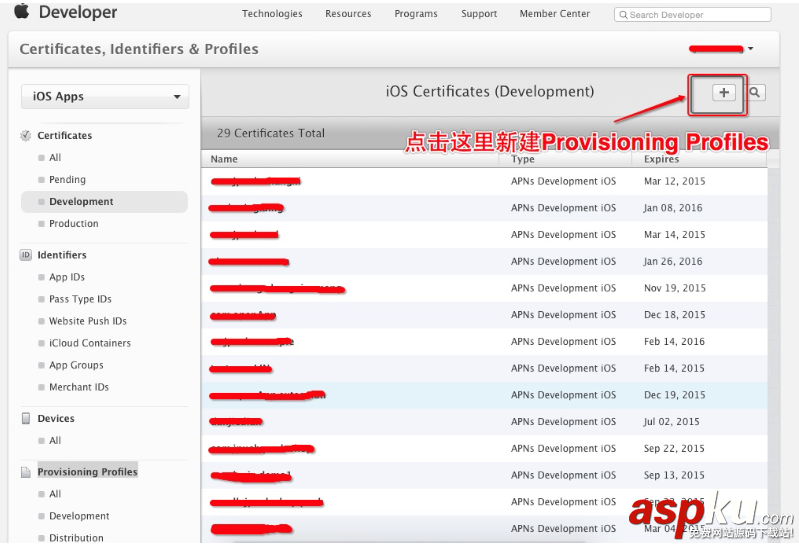
Task: Open App IDs identifiers
Action: [67, 277]
